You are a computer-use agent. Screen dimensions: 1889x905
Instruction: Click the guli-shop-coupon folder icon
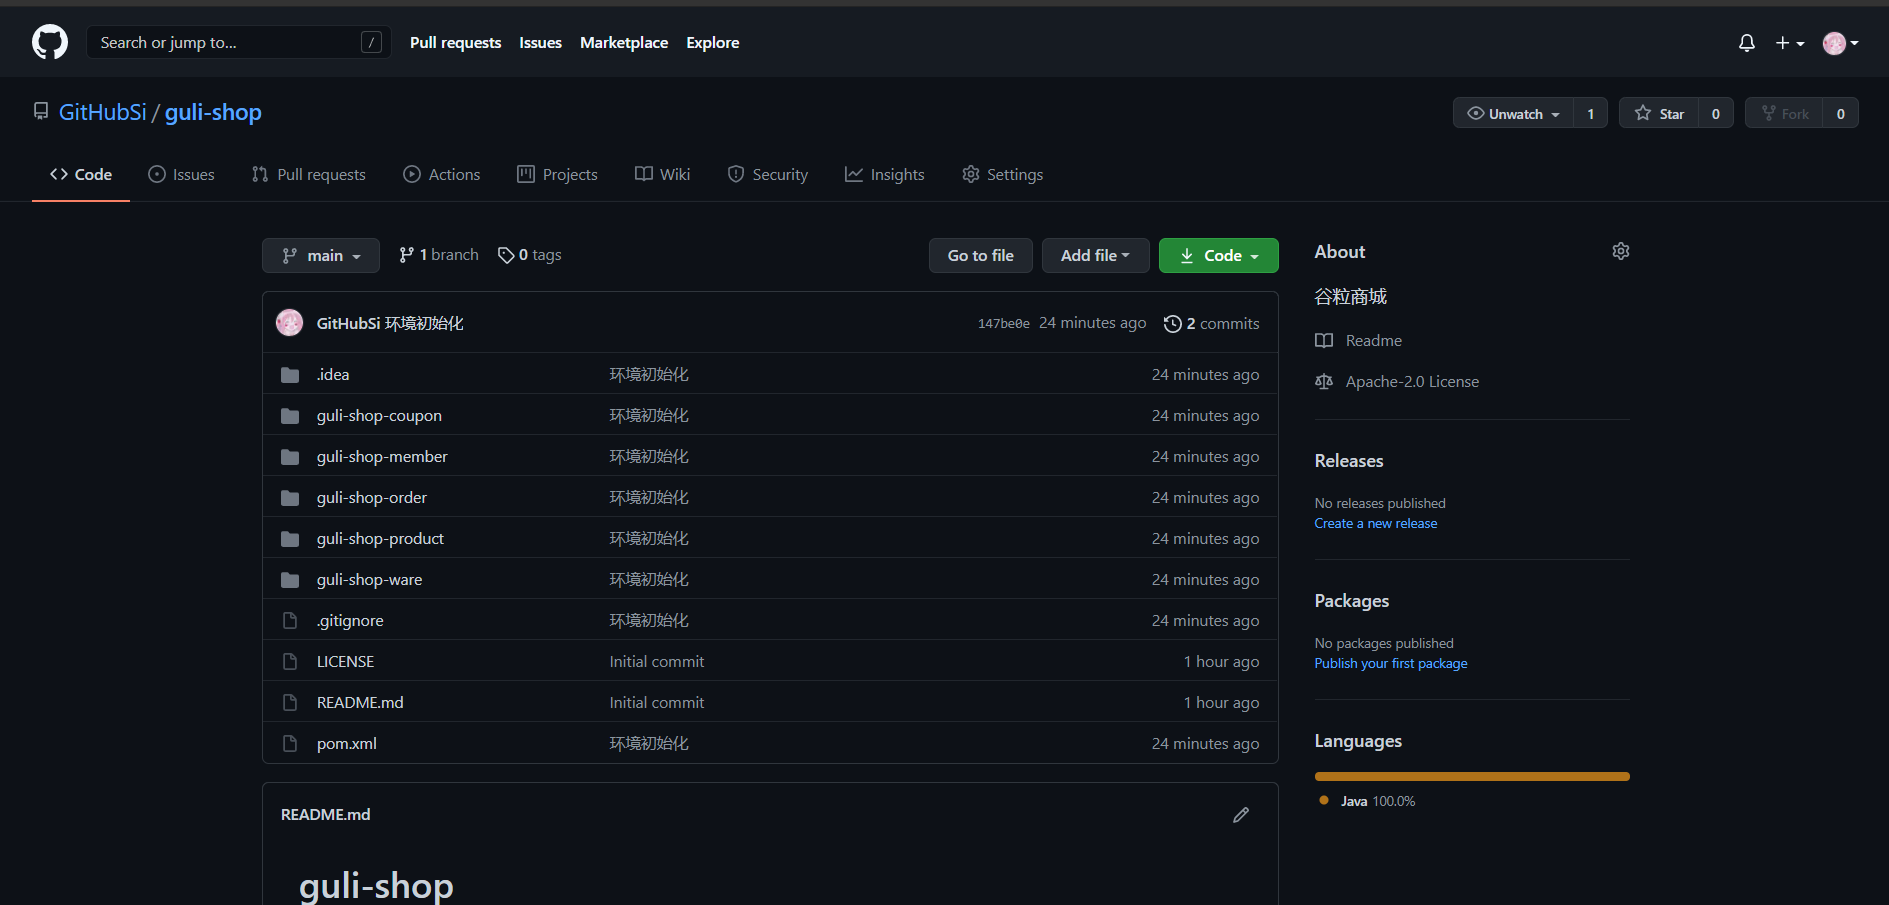[x=290, y=416]
